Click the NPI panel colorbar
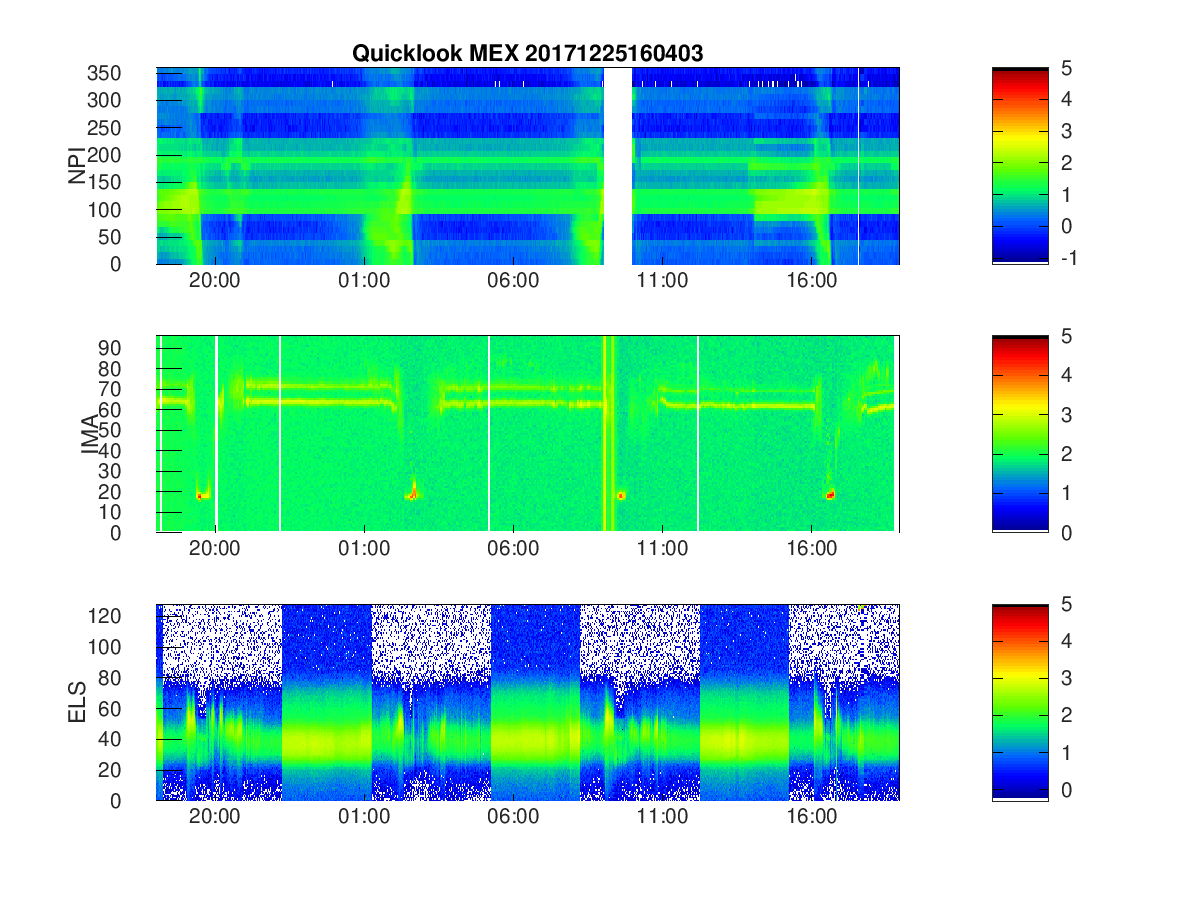The image size is (1200, 900). click(1020, 165)
